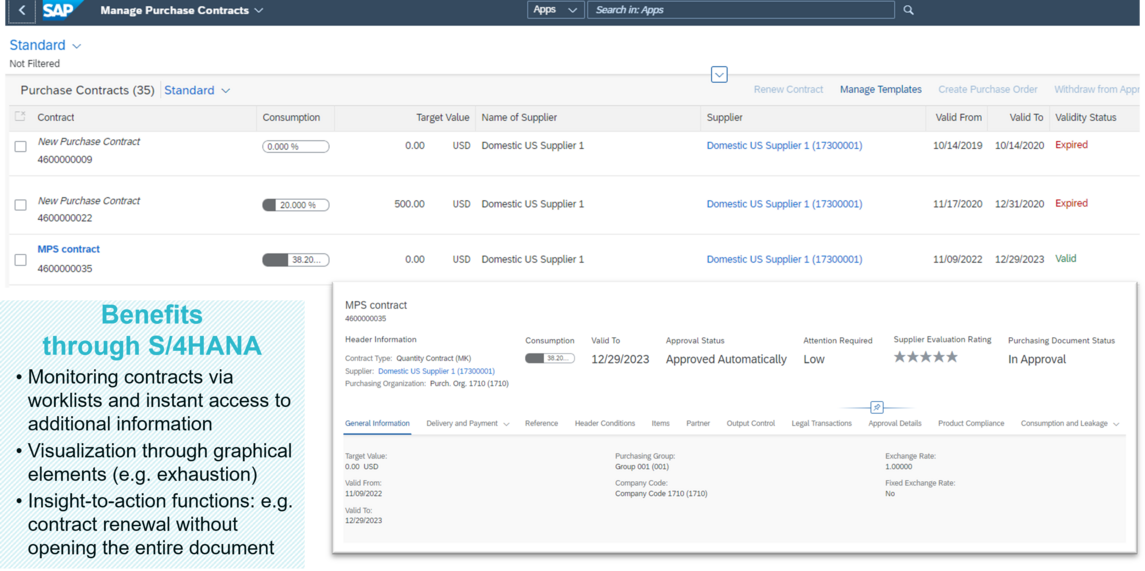Click the Supplier Evaluation star rating
This screenshot has width=1145, height=571.
point(925,357)
